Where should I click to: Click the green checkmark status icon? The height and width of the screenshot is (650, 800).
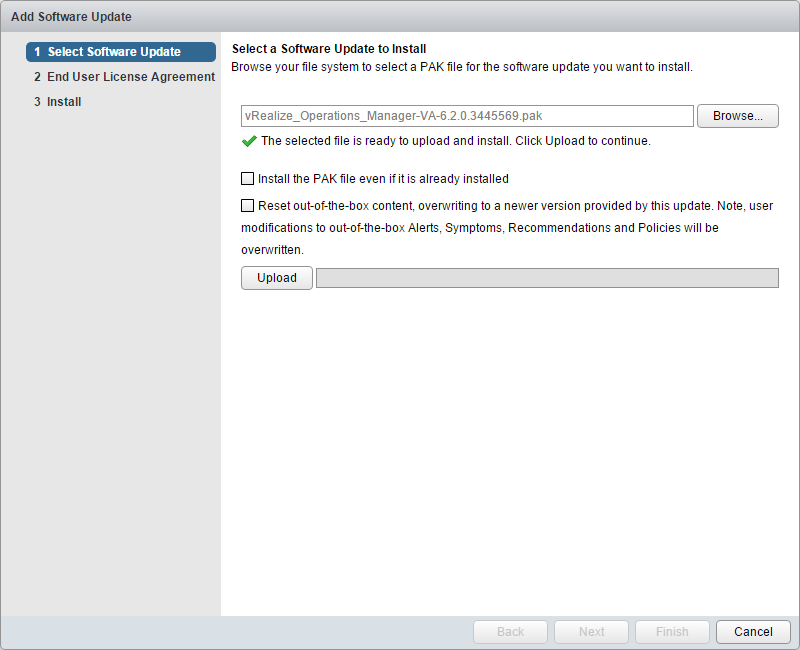tap(249, 141)
